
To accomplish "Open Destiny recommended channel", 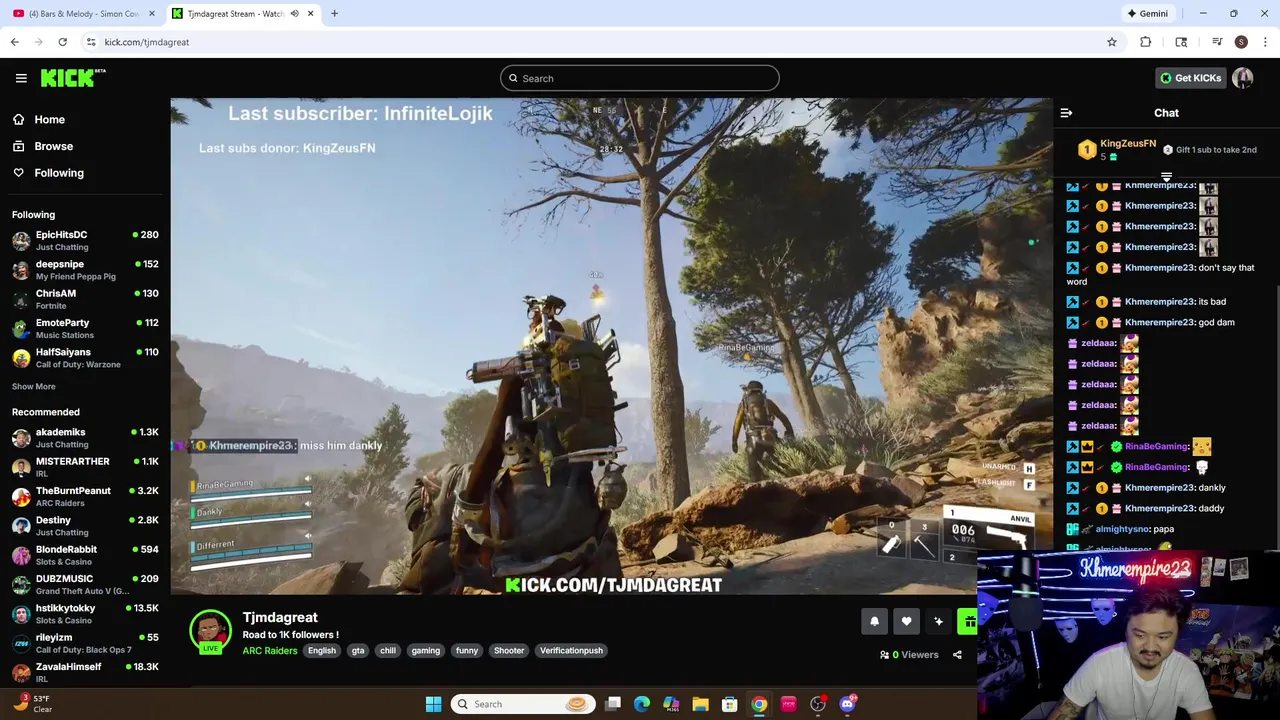I will pos(85,526).
